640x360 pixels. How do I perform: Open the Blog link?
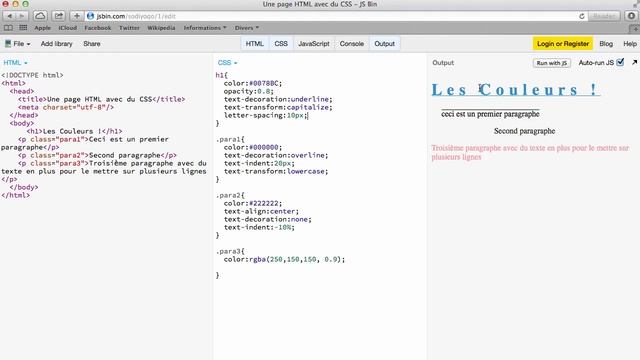(606, 44)
